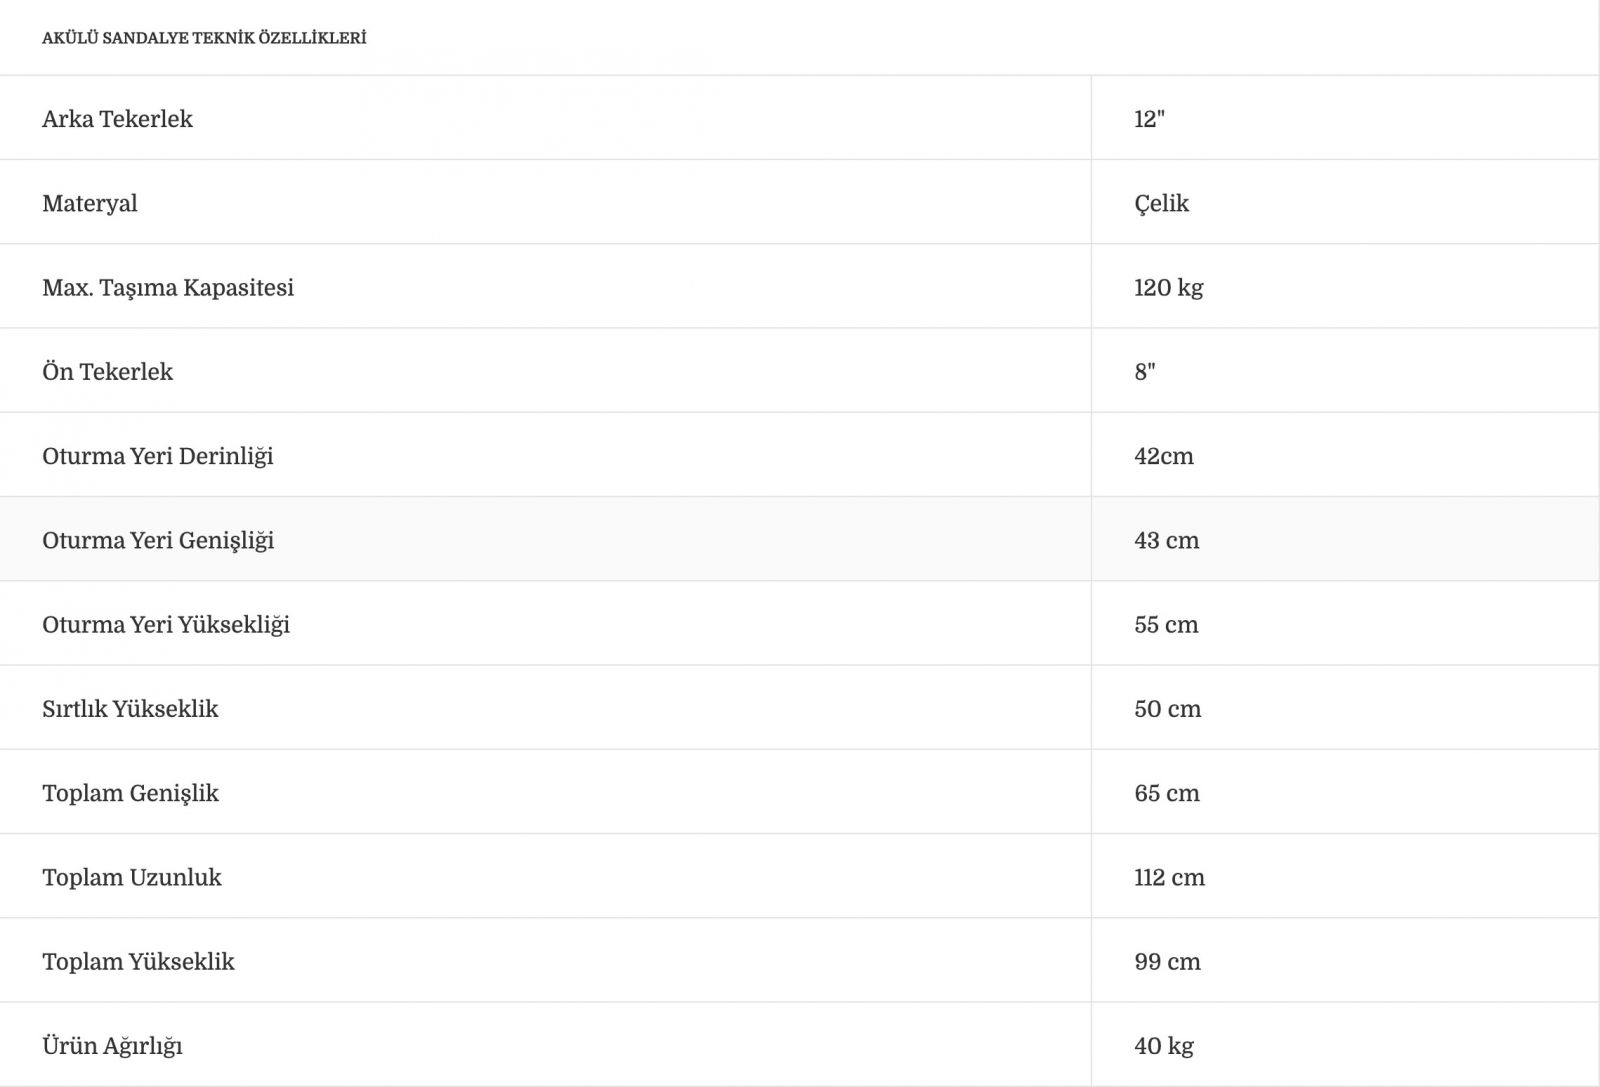Select the Toplam Uzunluk label
Screen dimensions: 1600x1087
(x=132, y=877)
